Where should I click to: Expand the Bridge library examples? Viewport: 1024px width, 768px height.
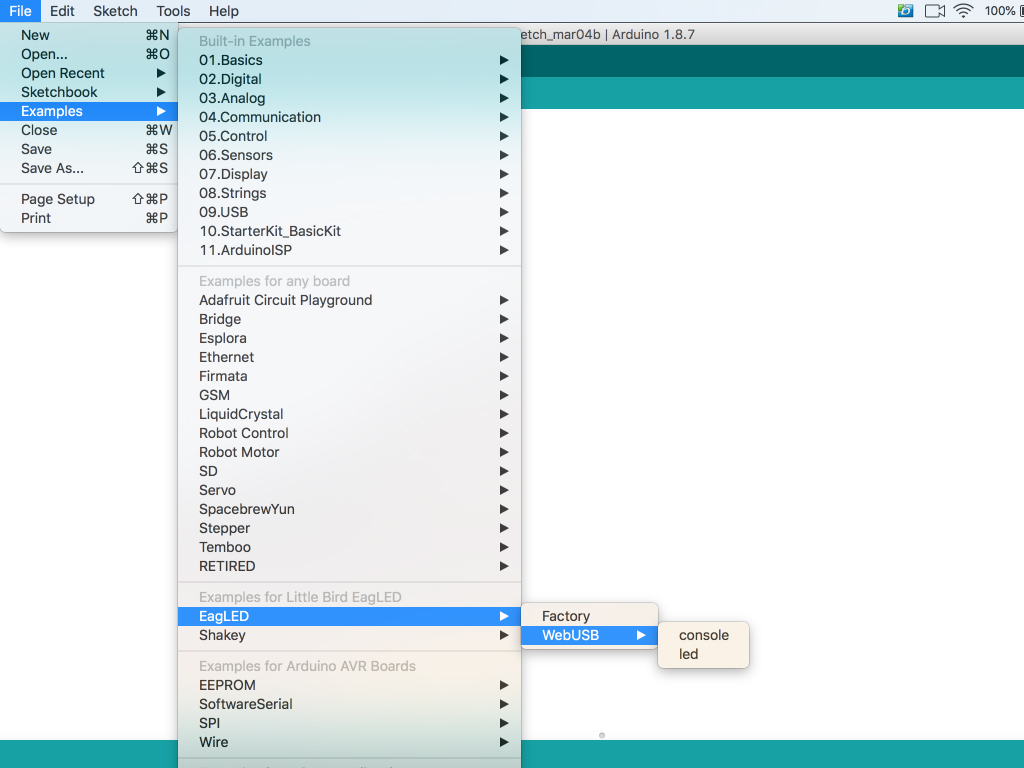[349, 319]
